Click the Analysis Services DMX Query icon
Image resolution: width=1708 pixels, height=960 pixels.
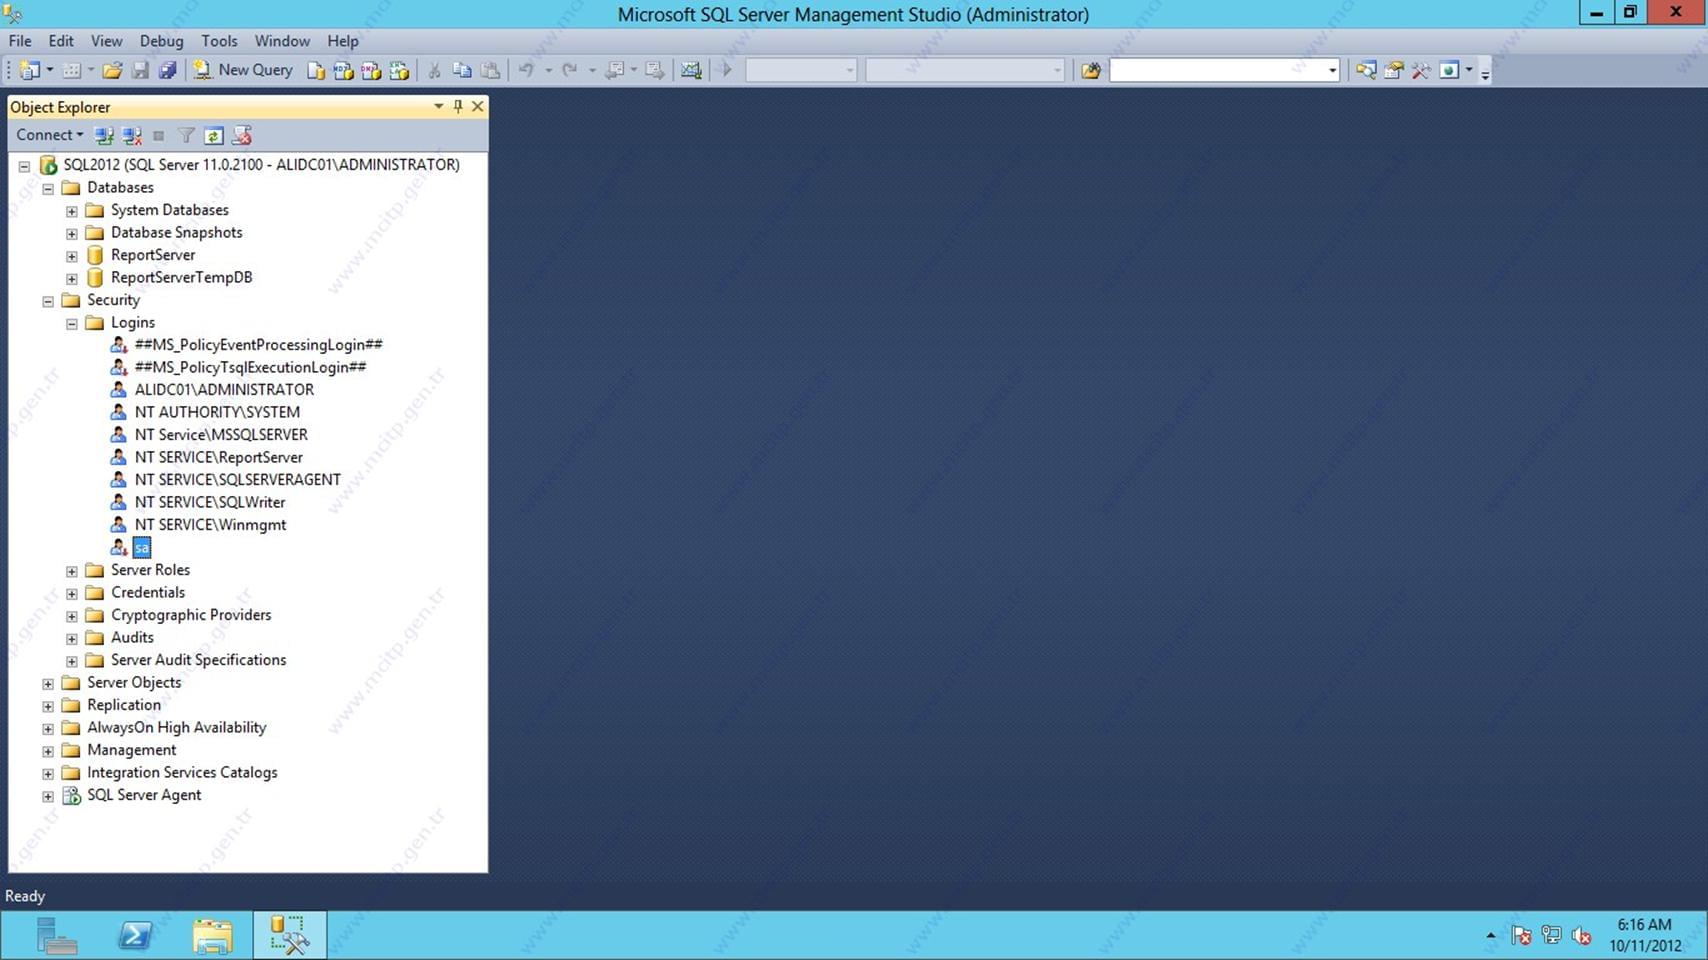point(371,70)
